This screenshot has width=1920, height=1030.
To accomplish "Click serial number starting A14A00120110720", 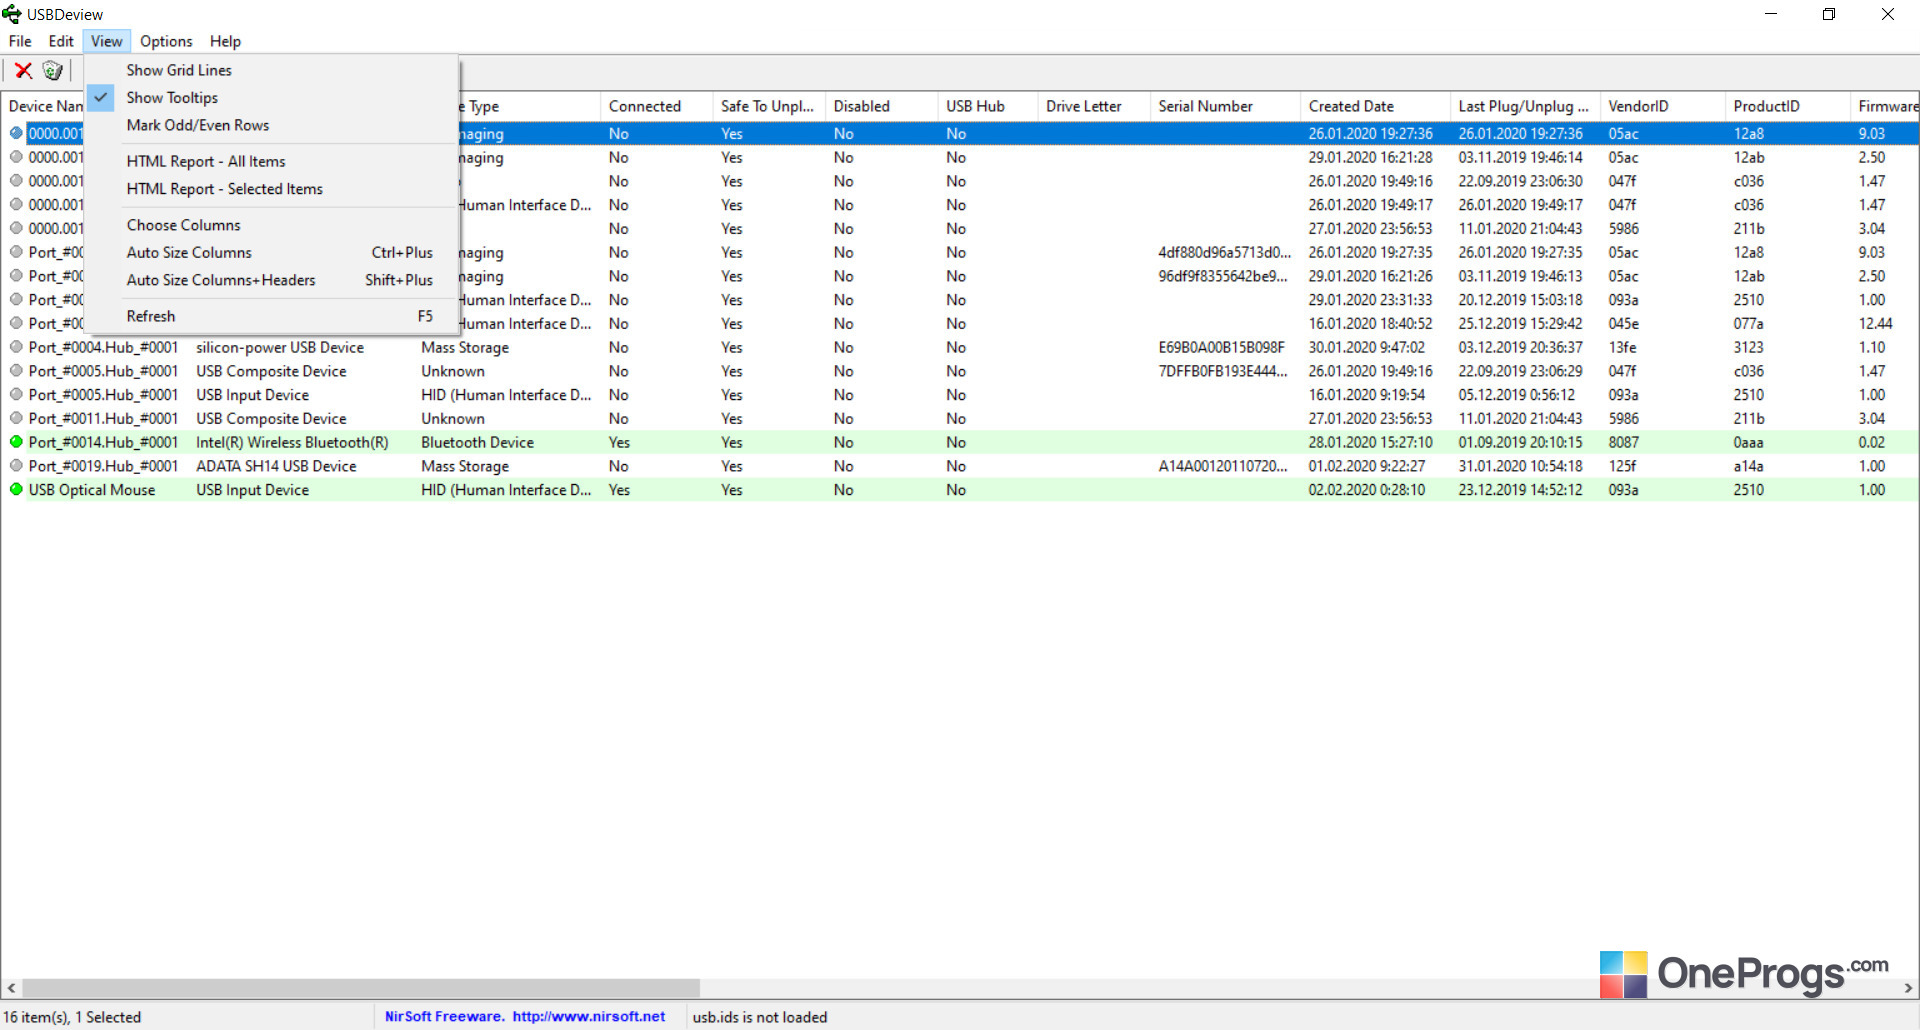I will 1223,465.
